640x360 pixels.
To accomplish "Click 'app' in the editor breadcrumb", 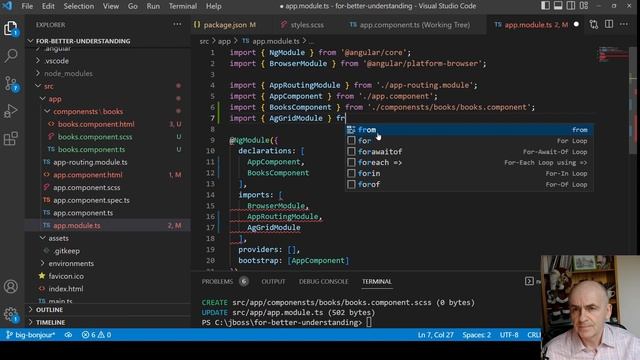I will pos(224,41).
